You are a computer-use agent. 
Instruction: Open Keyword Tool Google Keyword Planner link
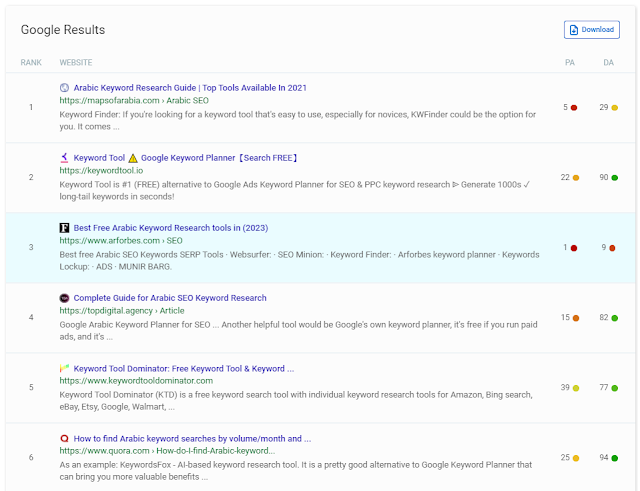tap(185, 158)
